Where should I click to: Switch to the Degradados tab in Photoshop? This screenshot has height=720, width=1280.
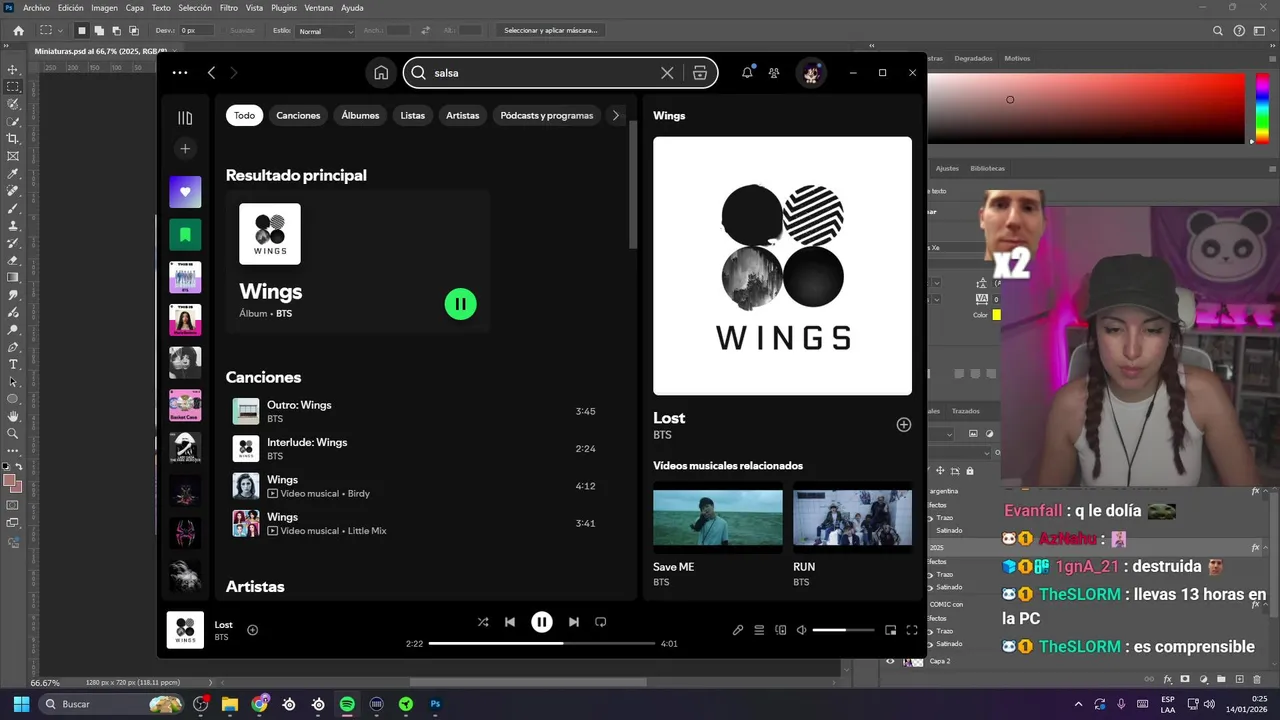pyautogui.click(x=973, y=58)
